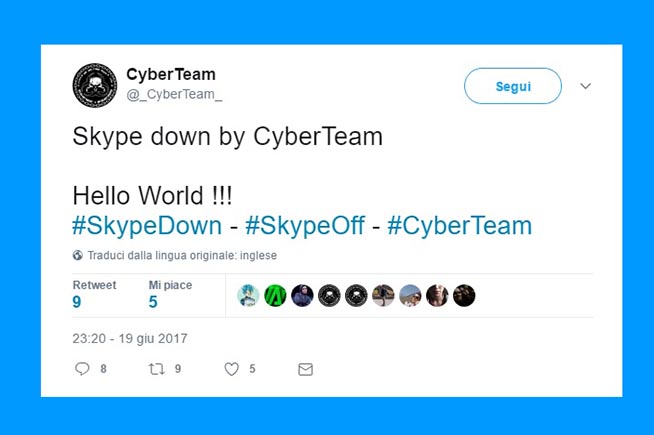Viewport: 654px width, 435px height.
Task: View the Mi piace likes list
Action: (170, 294)
